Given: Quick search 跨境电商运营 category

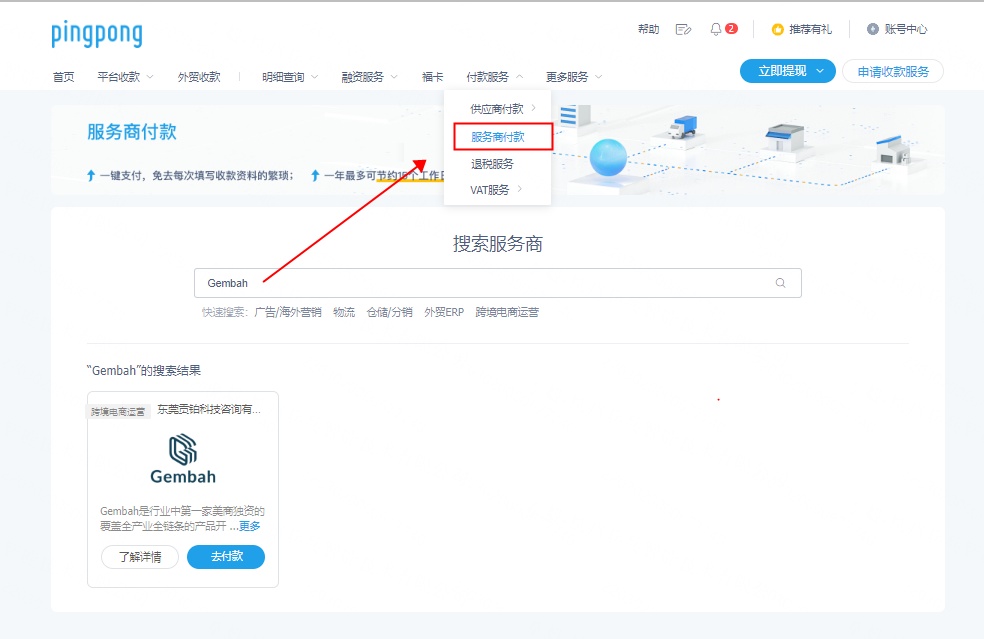Looking at the screenshot, I should (507, 312).
